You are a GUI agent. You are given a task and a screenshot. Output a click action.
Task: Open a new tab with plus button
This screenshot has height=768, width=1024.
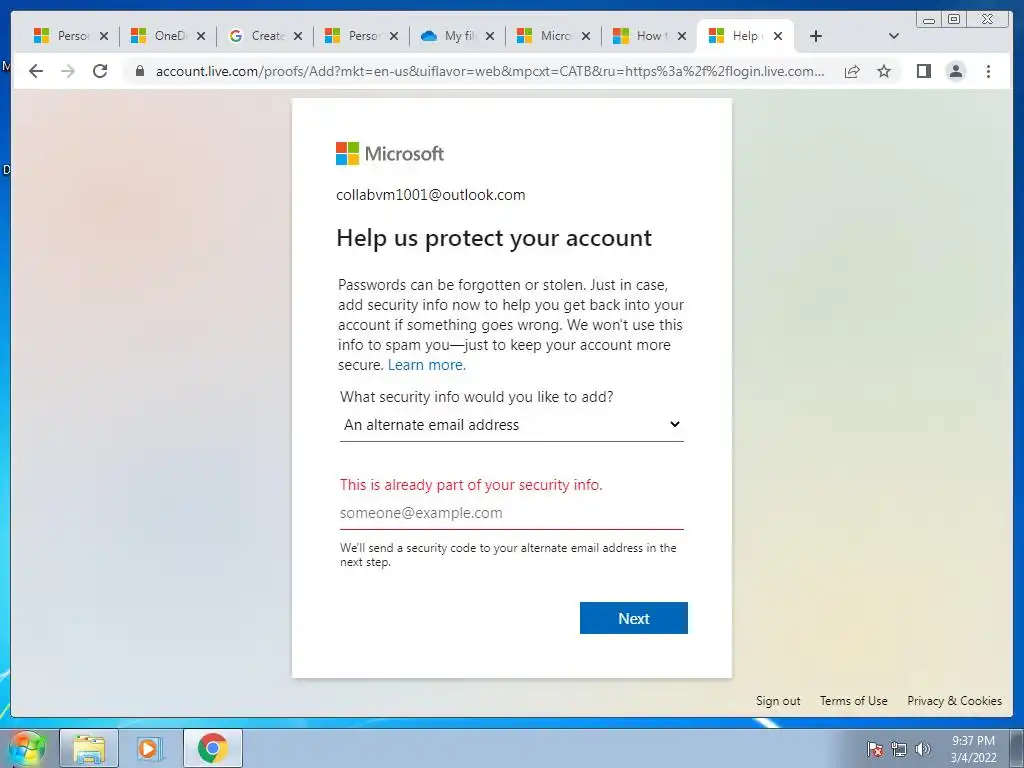[816, 36]
